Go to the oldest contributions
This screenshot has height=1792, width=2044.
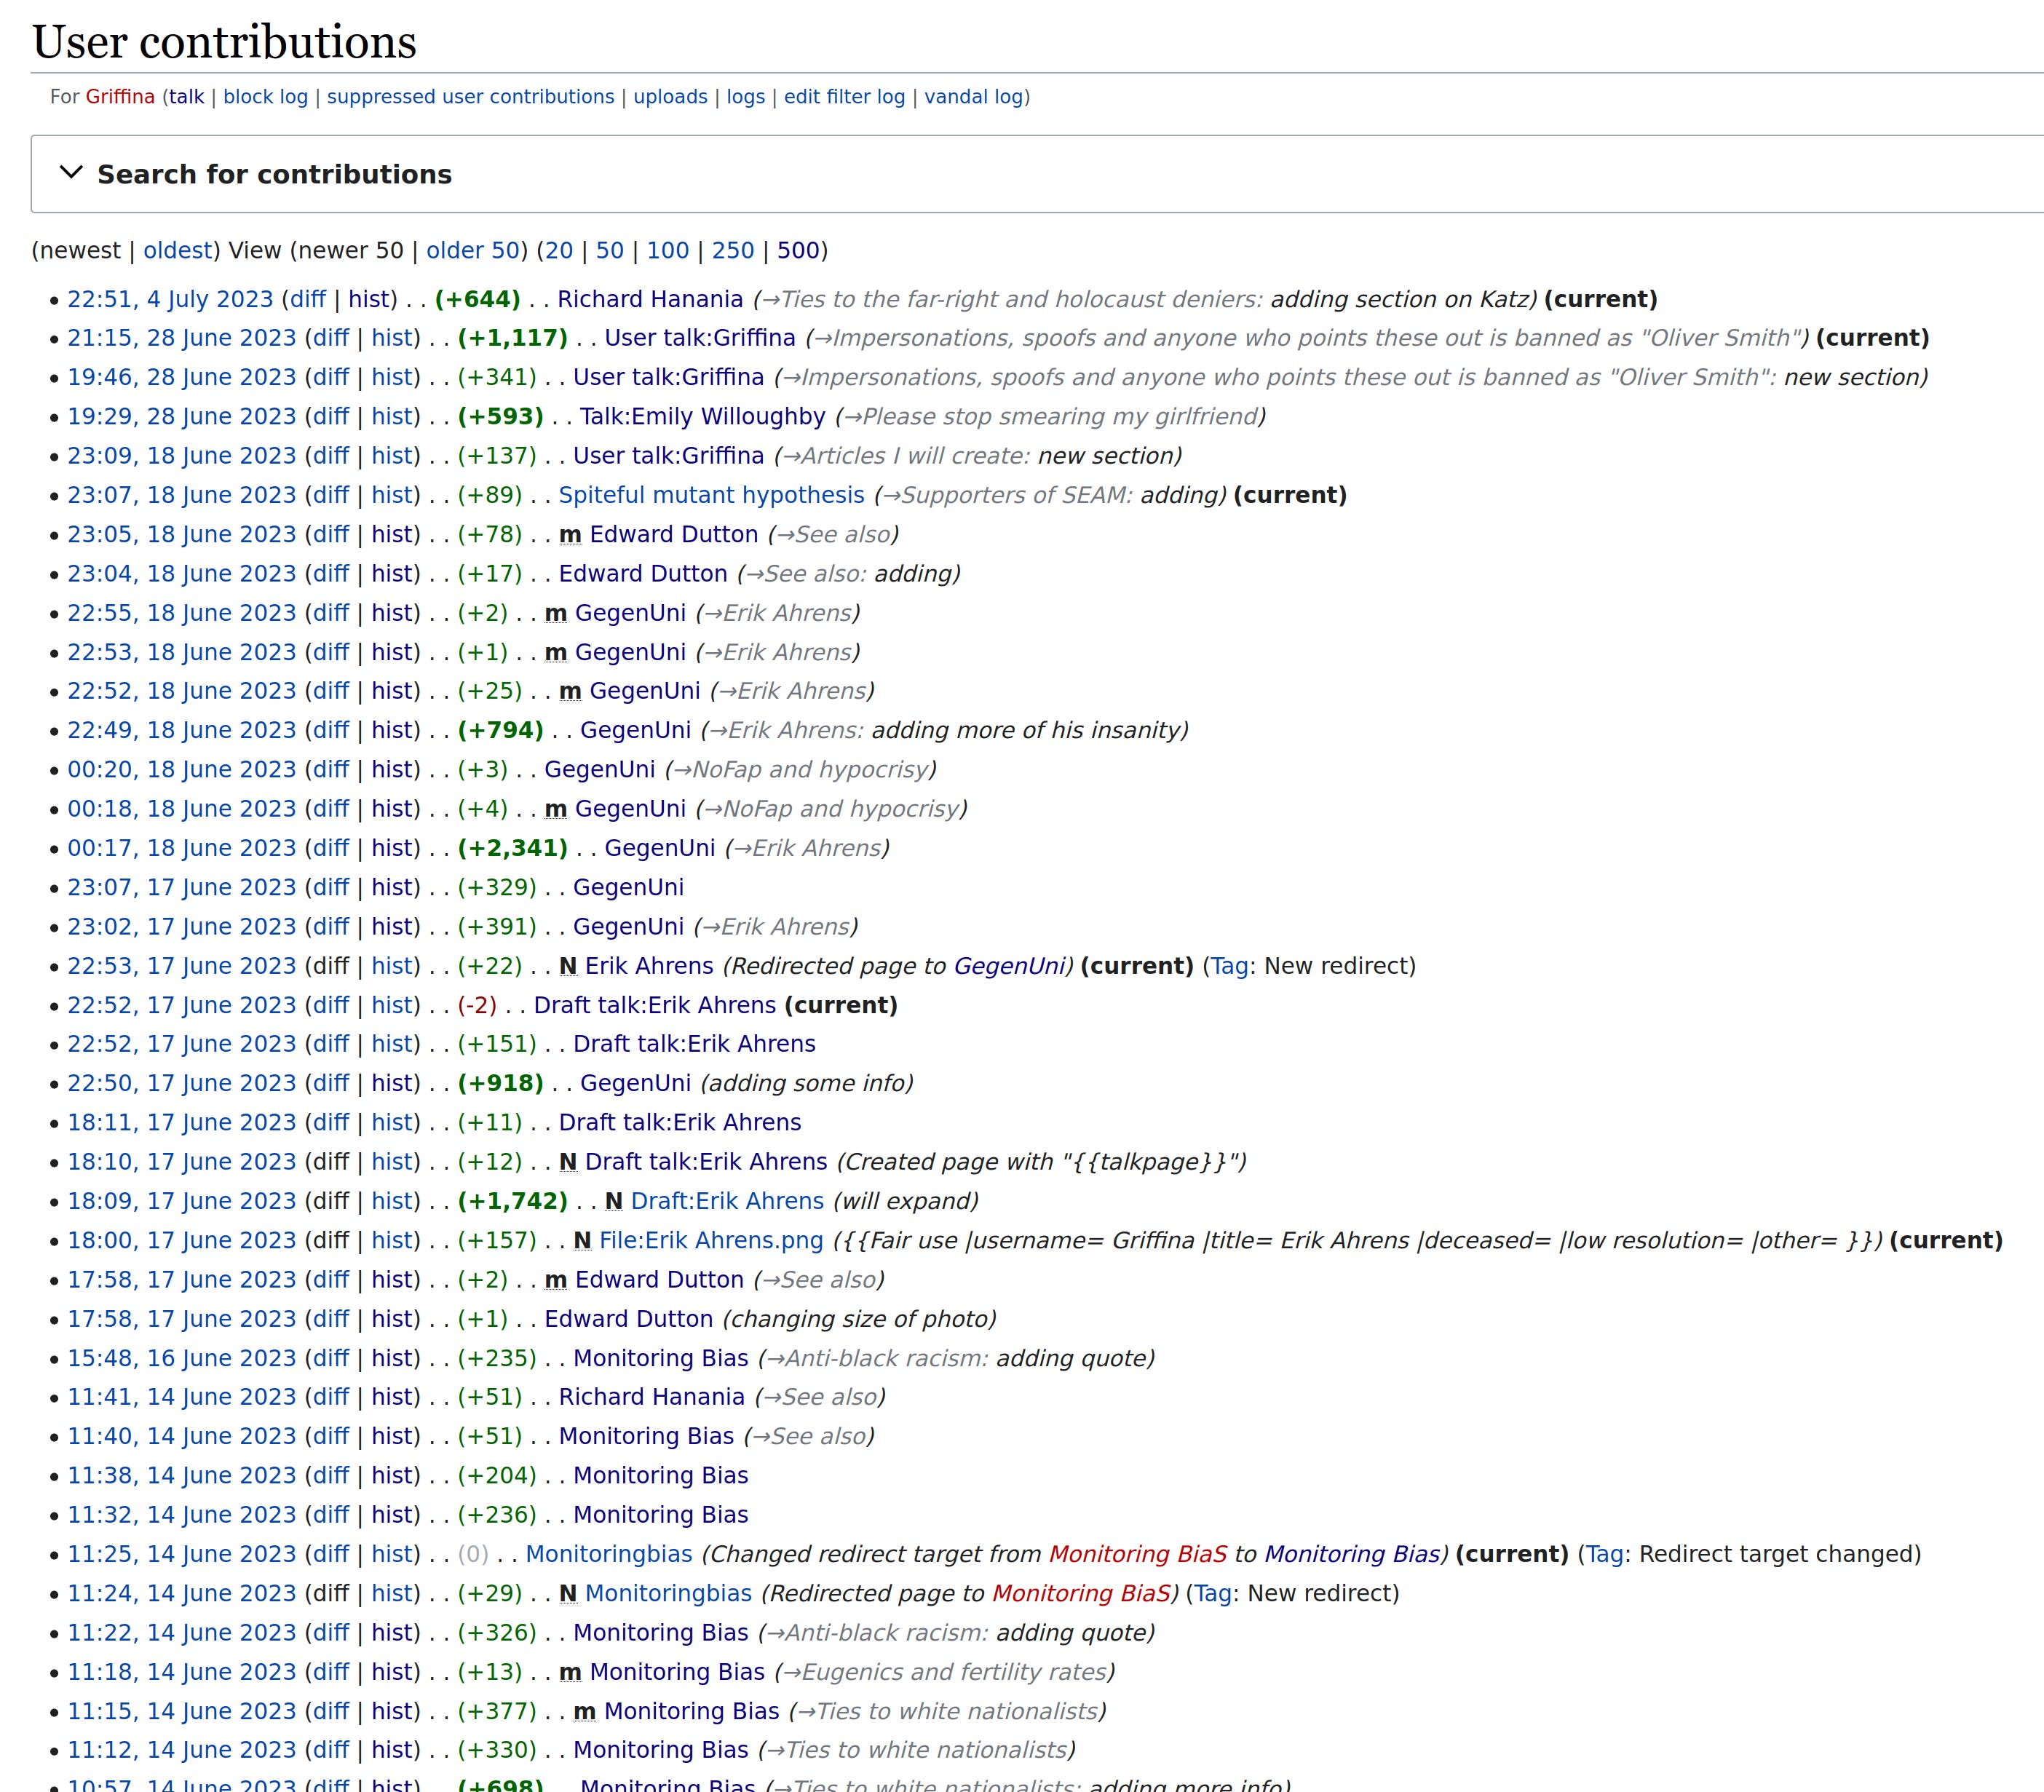click(177, 250)
